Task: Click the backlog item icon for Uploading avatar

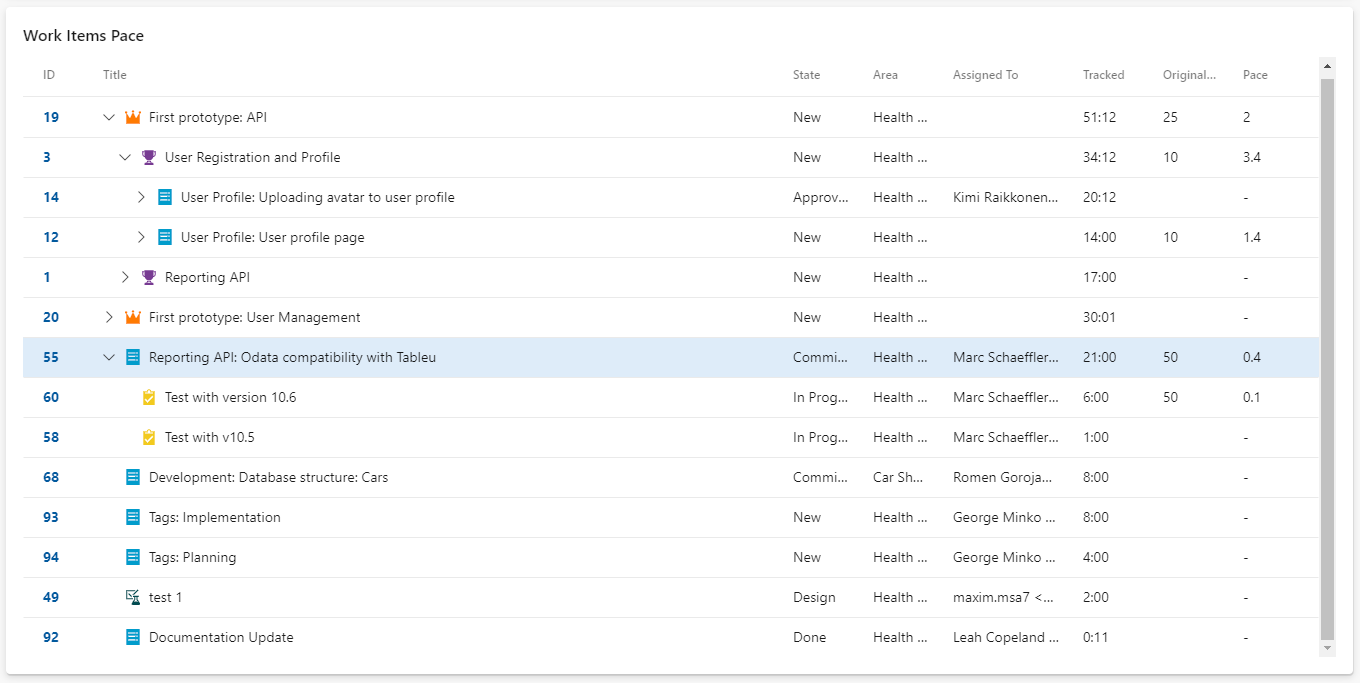Action: click(x=165, y=197)
